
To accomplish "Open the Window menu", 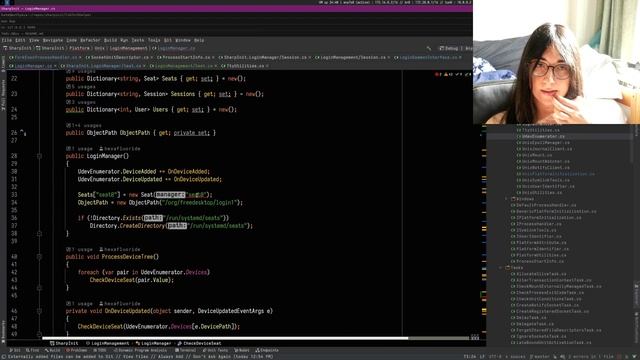I will [183, 40].
